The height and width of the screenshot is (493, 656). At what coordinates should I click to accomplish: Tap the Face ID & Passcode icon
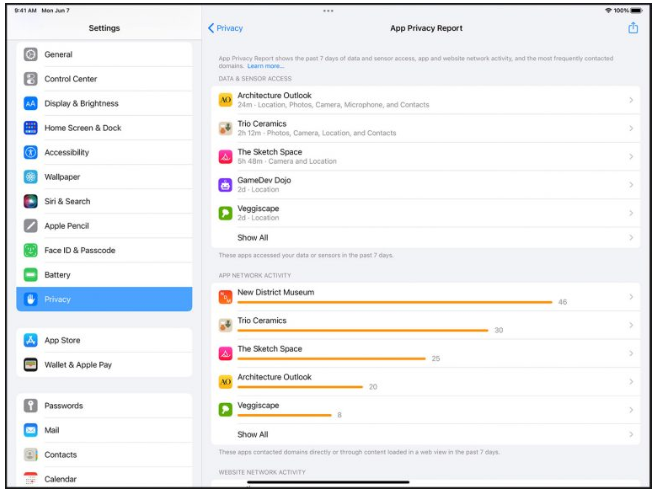pyautogui.click(x=31, y=250)
